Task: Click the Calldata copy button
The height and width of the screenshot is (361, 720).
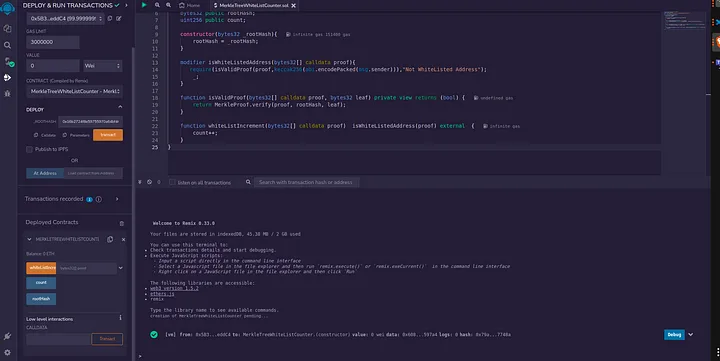Action: tap(45, 135)
